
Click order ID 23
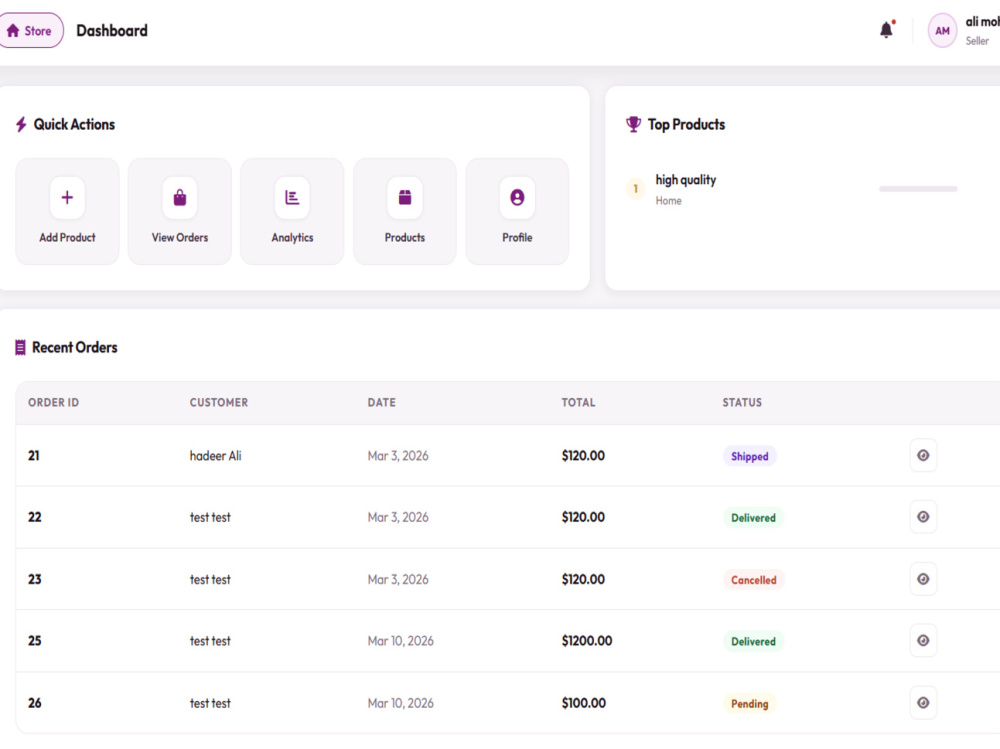pos(34,579)
